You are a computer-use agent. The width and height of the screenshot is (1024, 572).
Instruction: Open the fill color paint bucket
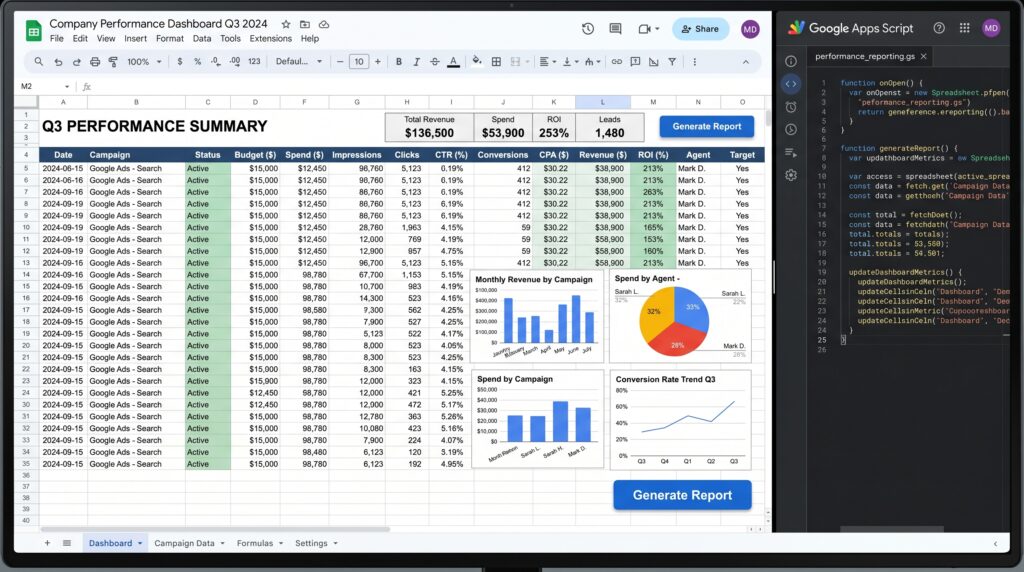[477, 61]
